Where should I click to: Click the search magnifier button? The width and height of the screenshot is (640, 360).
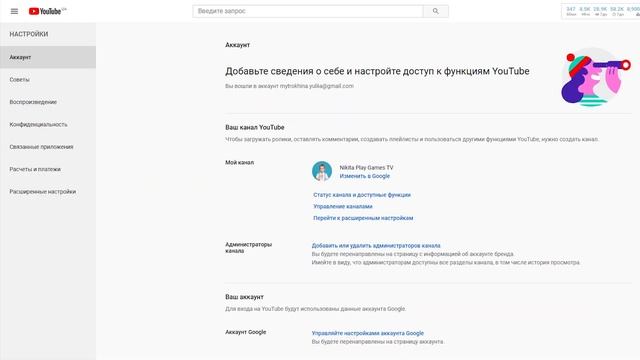[436, 11]
